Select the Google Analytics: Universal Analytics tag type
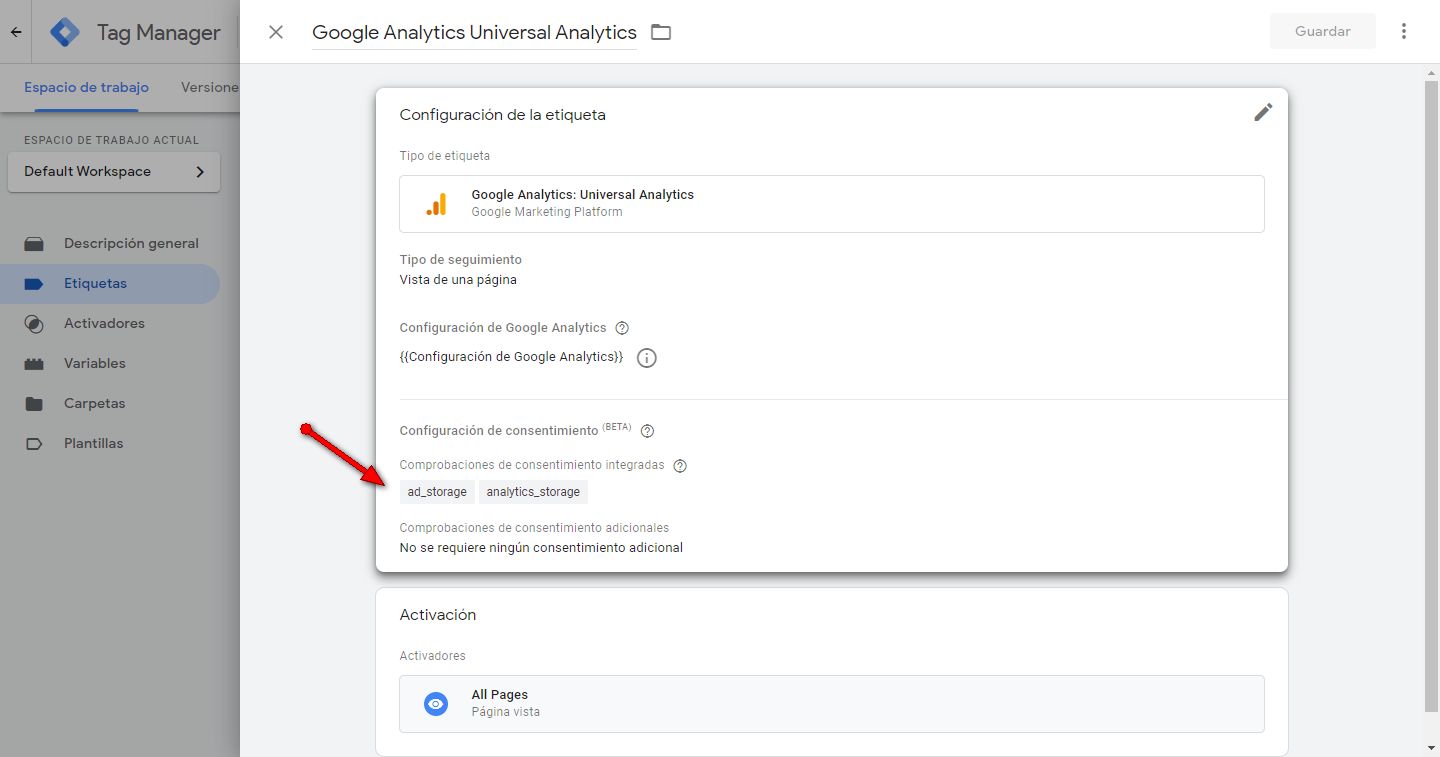The image size is (1440, 757). [x=831, y=204]
